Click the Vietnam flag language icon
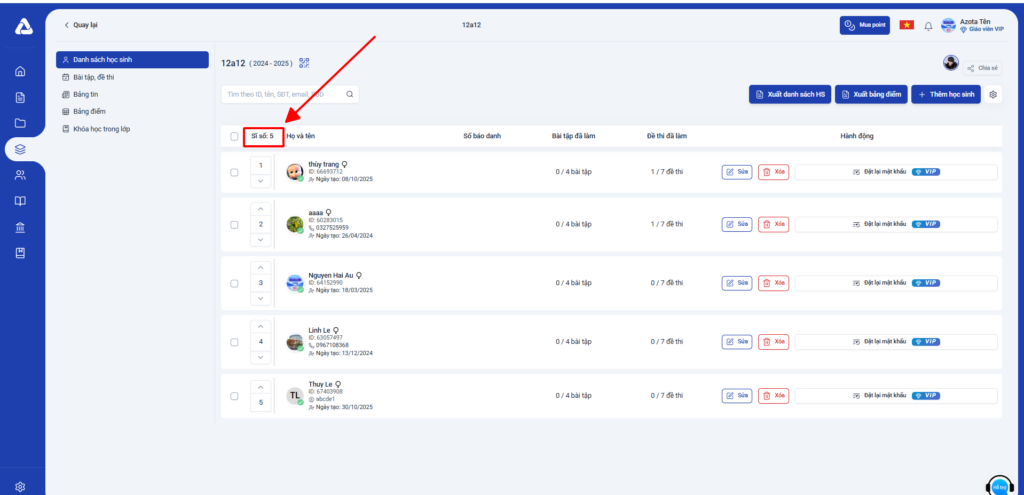The width and height of the screenshot is (1024, 495). (906, 25)
